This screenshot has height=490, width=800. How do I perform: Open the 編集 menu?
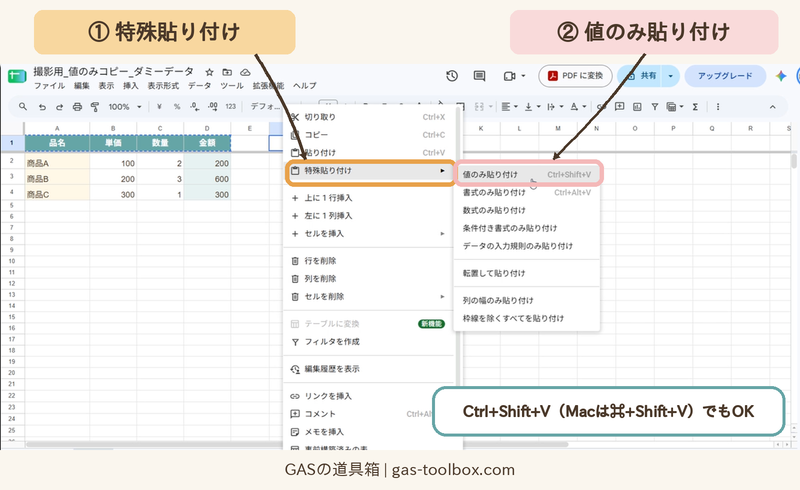pyautogui.click(x=82, y=86)
